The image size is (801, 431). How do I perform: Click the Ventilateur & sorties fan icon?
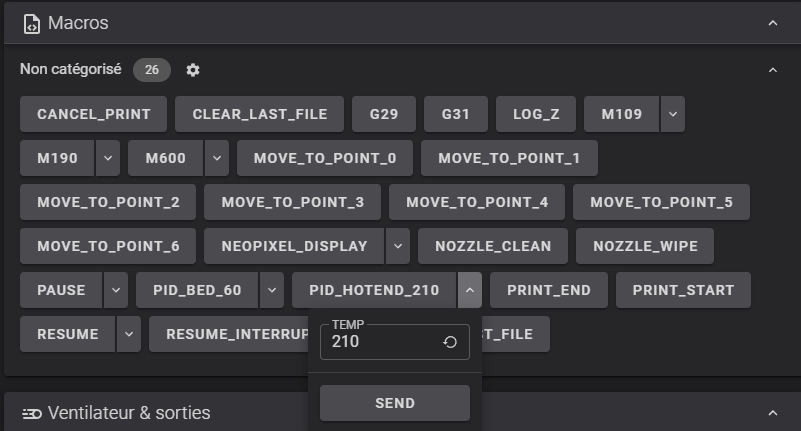point(31,413)
